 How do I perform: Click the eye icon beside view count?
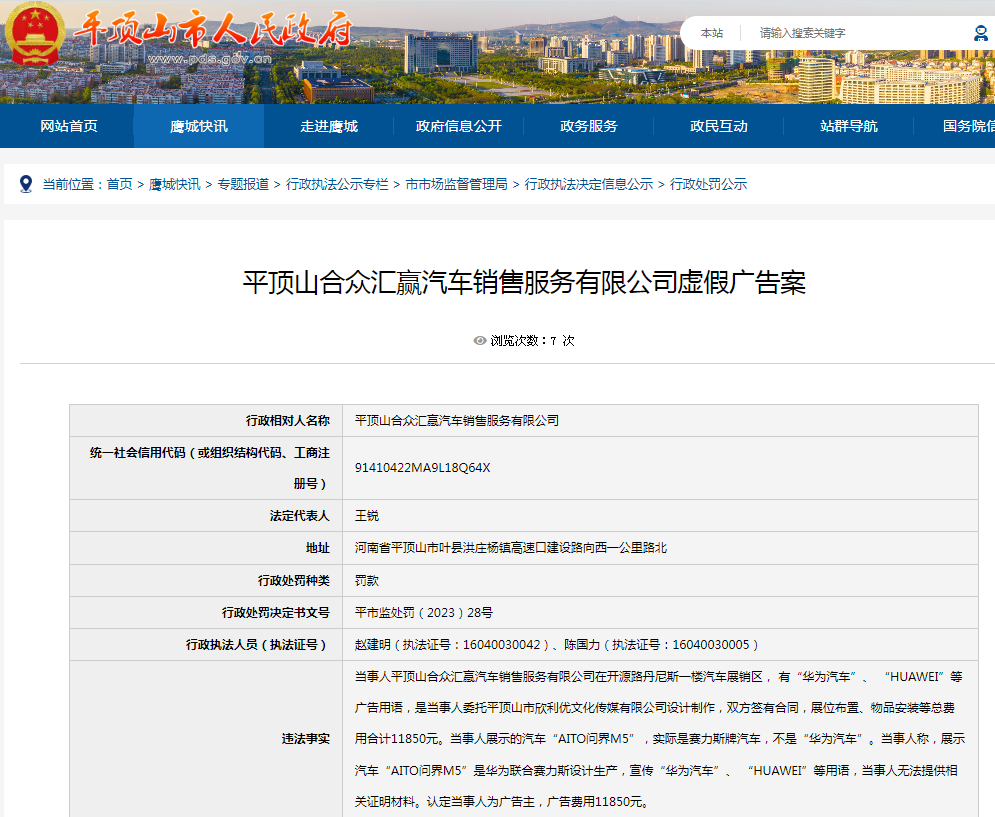click(x=480, y=341)
